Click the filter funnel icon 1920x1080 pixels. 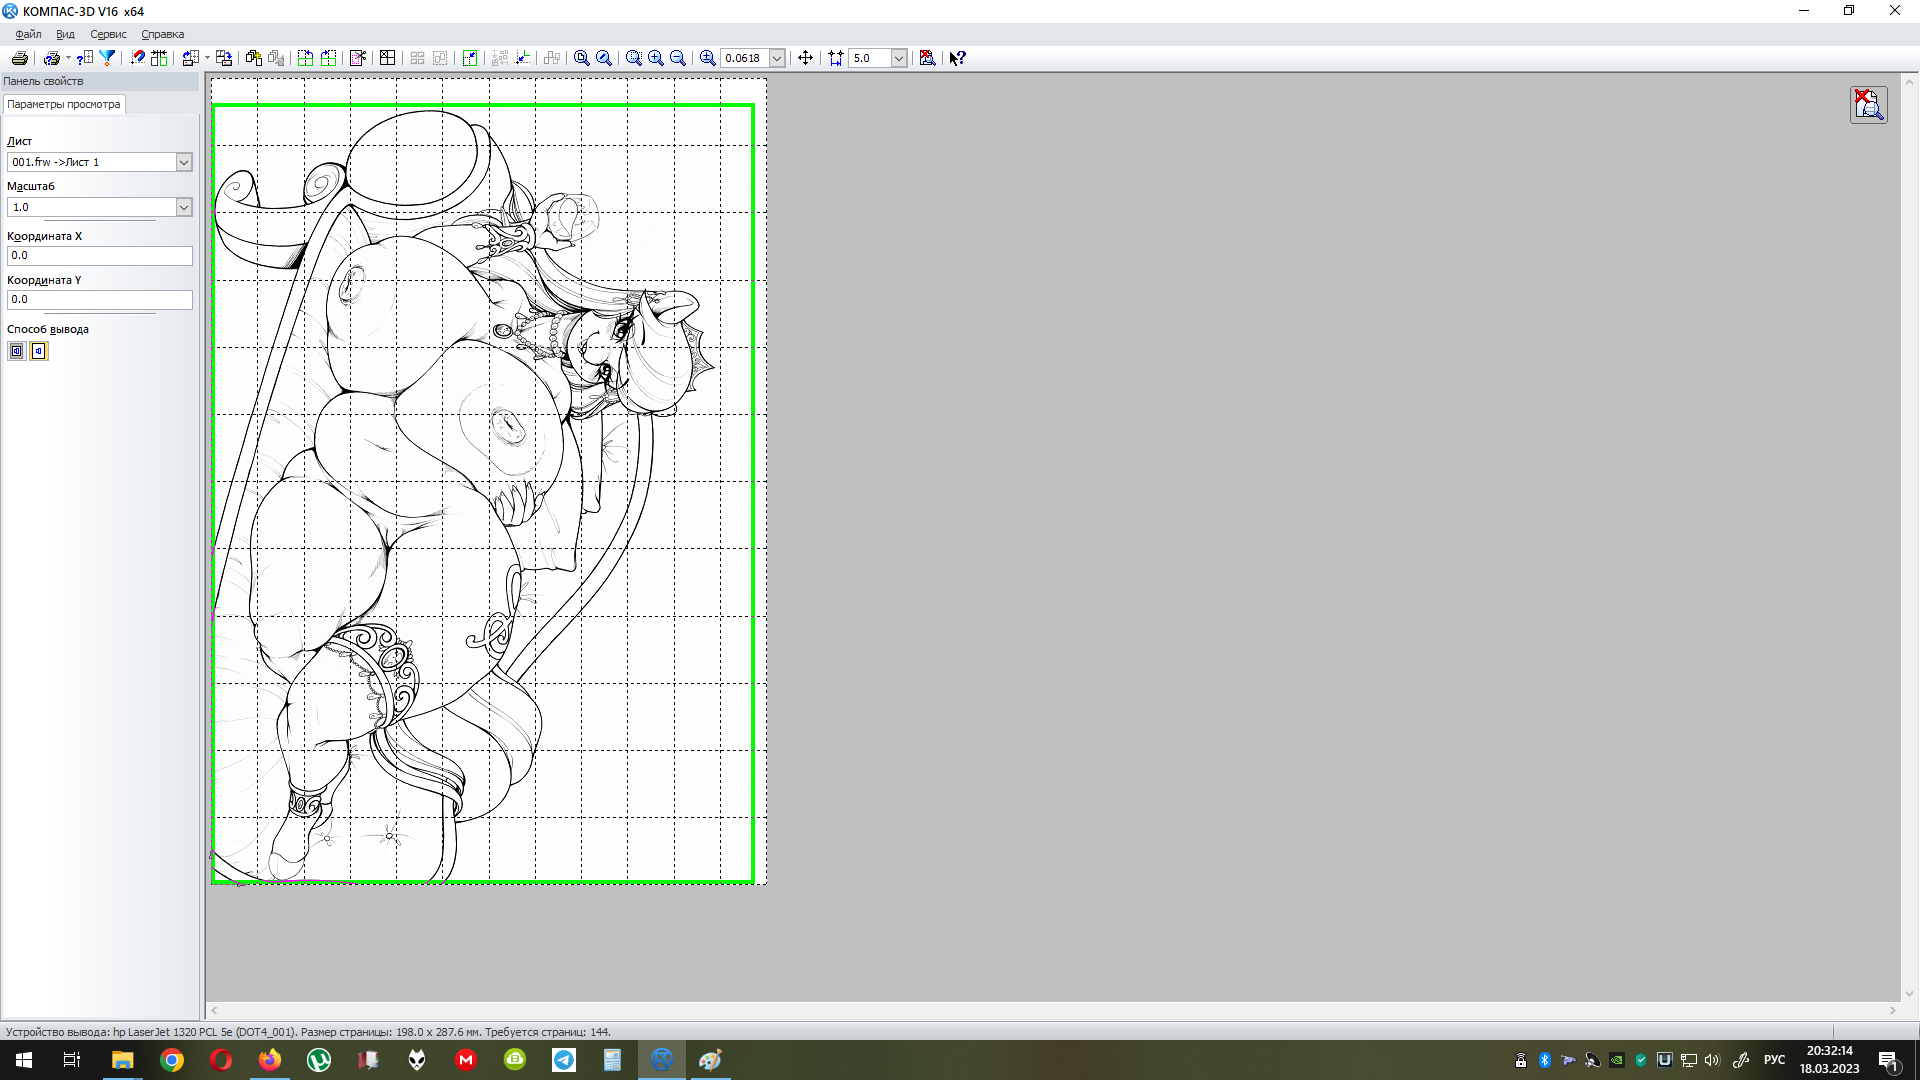[x=107, y=58]
